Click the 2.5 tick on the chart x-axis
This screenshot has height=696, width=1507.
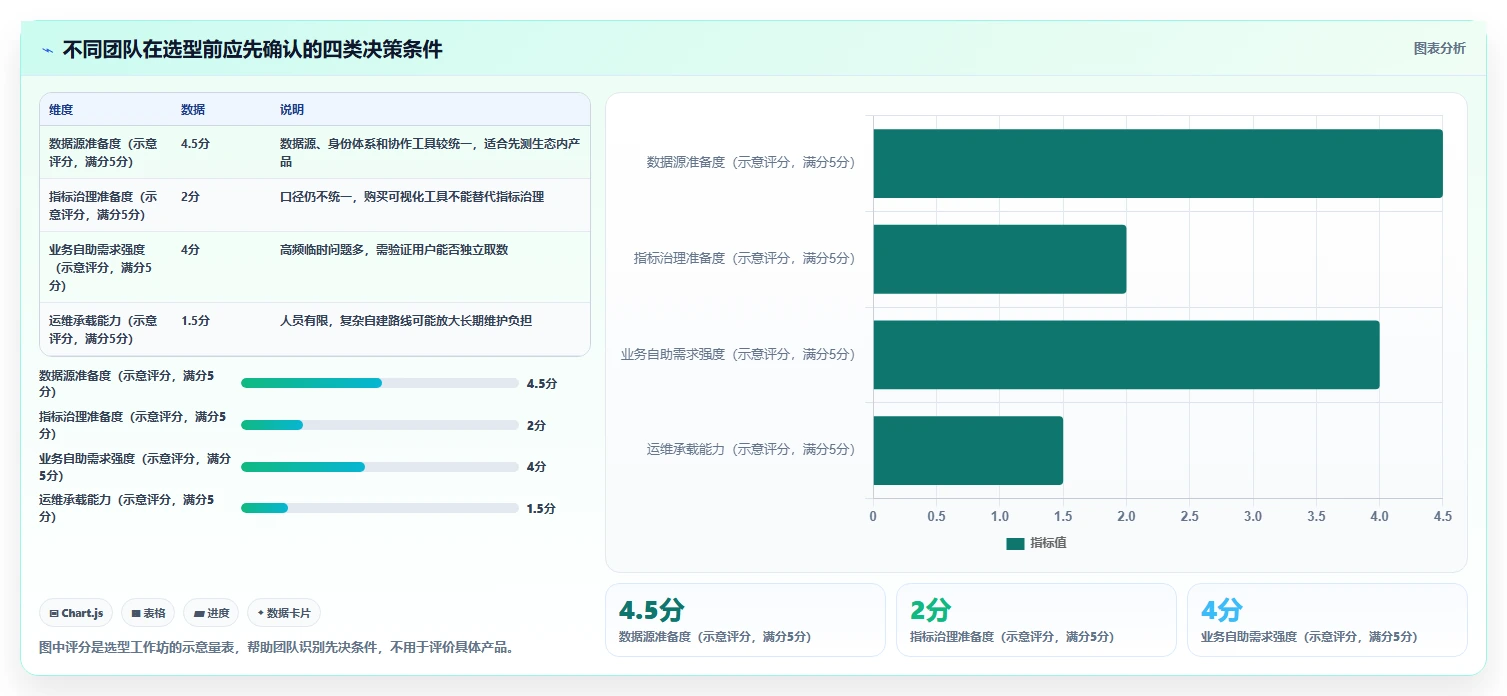[x=1190, y=516]
